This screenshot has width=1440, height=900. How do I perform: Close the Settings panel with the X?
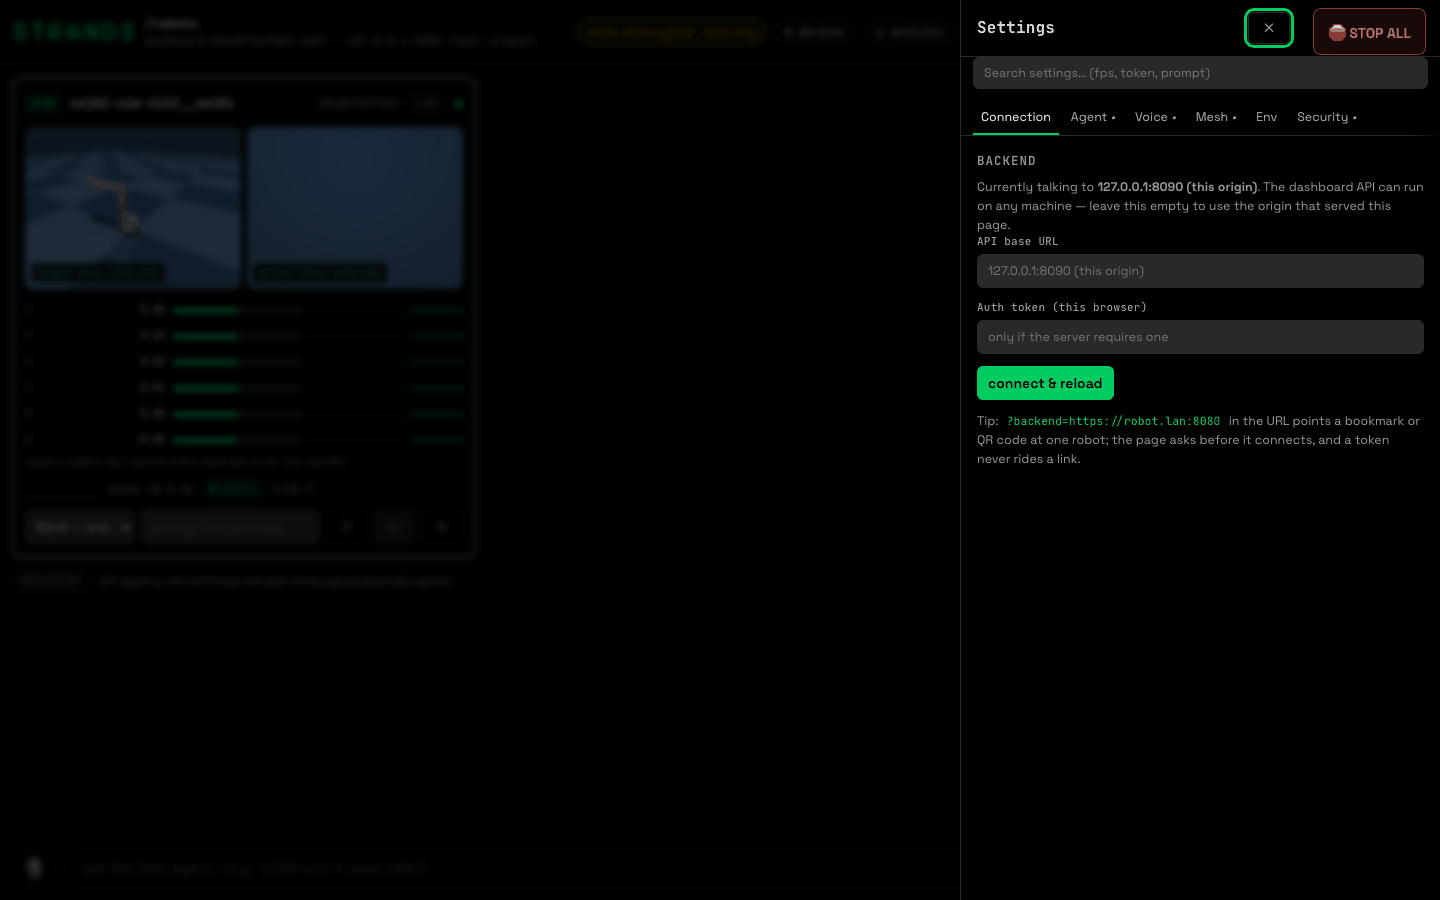tap(1268, 28)
